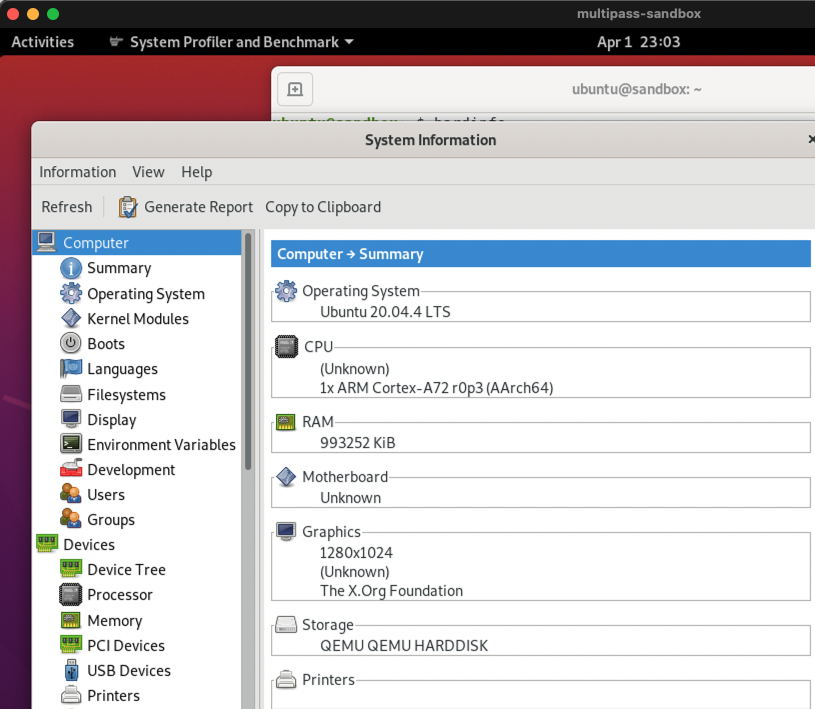Click the Computer category monitor icon

[46, 242]
